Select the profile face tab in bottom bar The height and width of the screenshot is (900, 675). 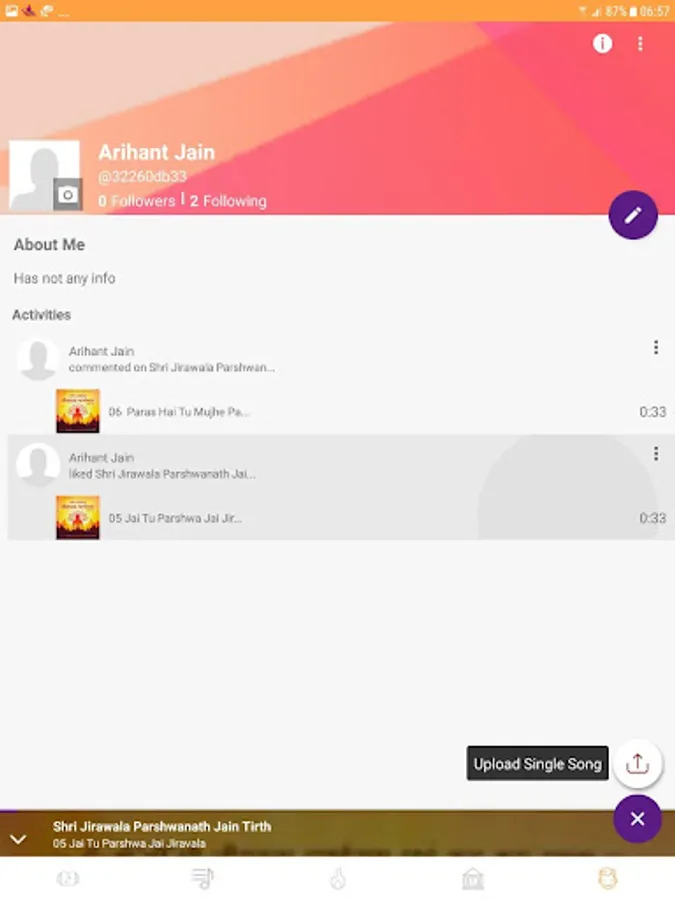607,878
